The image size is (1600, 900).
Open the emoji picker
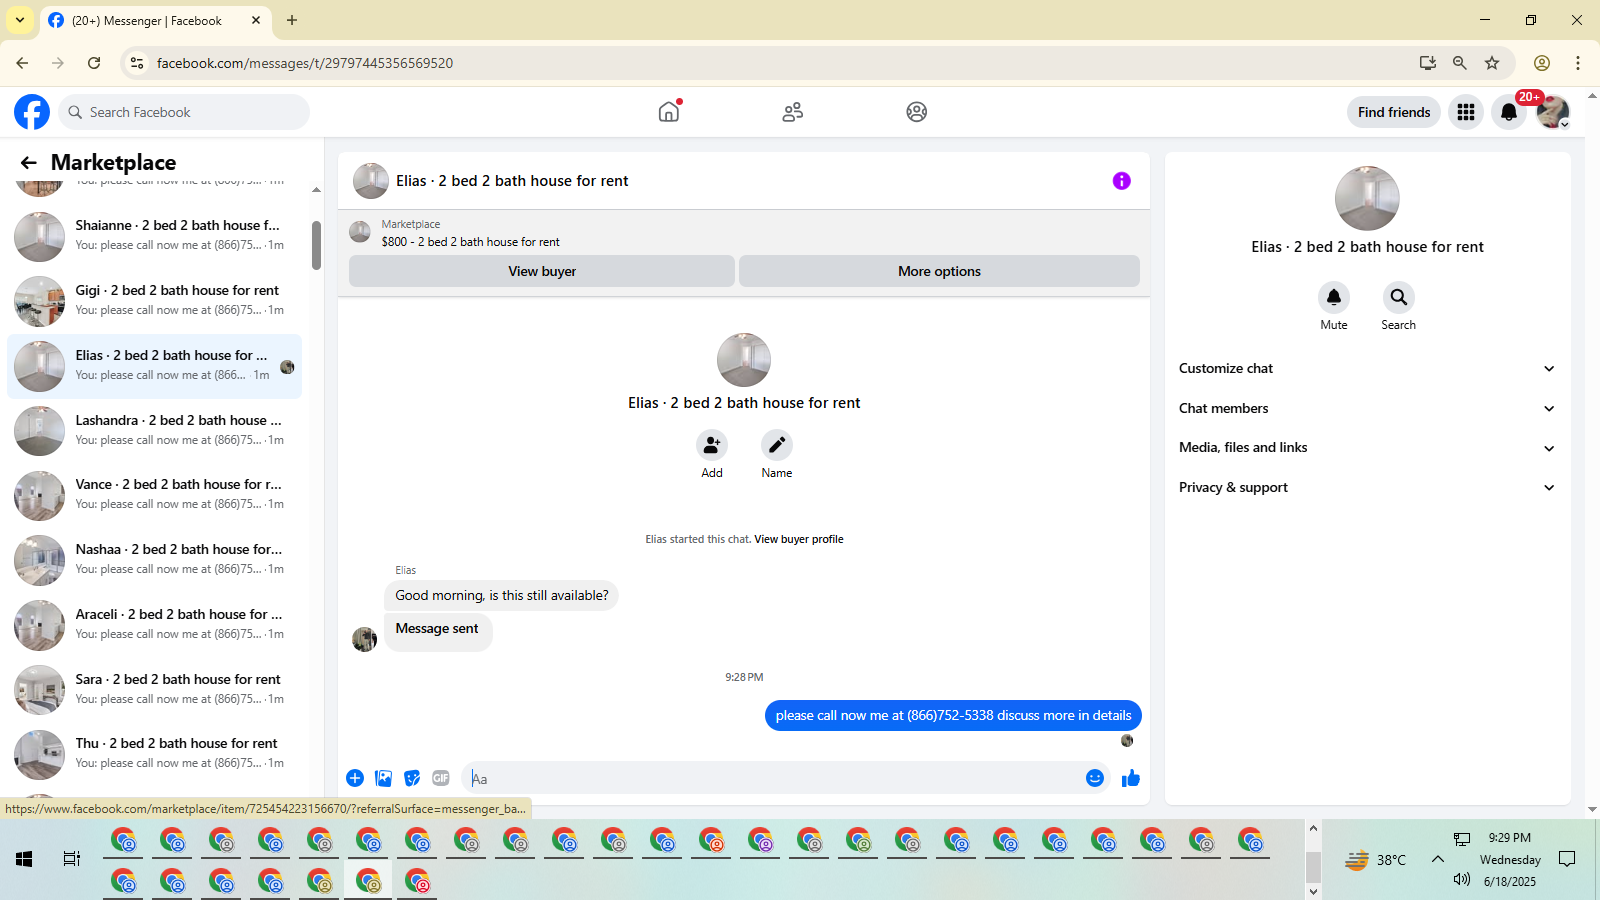[1095, 778]
